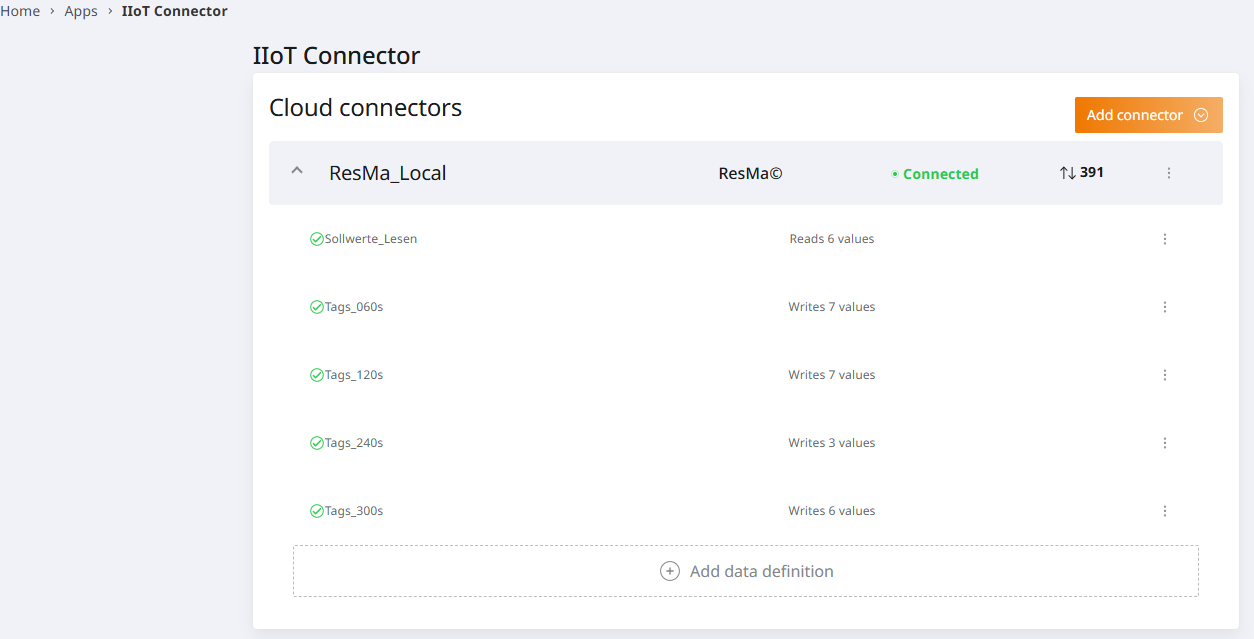This screenshot has width=1254, height=639.
Task: Click the data transfer arrows icon
Action: pos(1068,173)
